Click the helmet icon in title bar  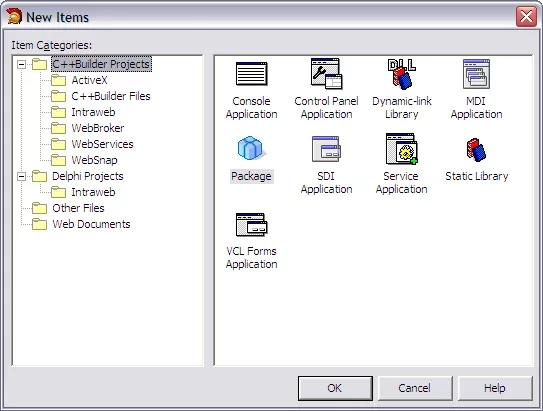point(14,16)
